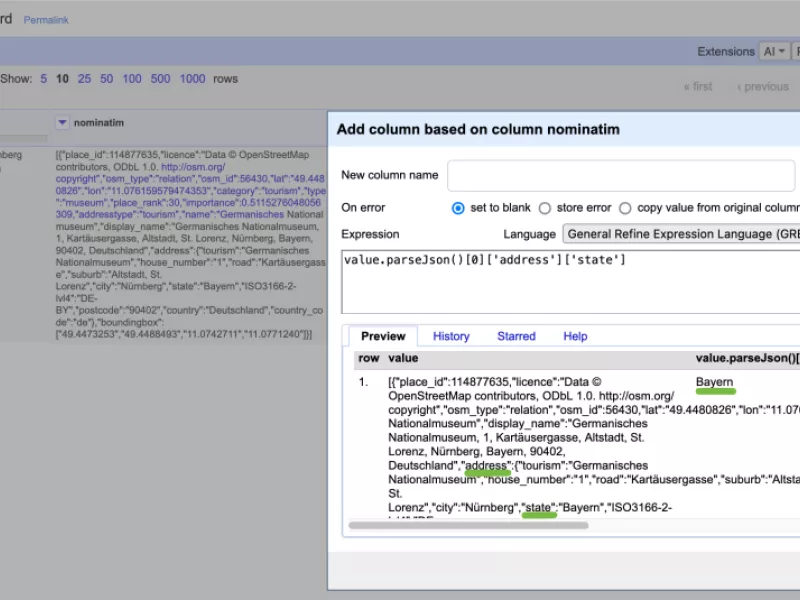Screen dimensions: 800x600
Task: Go to the previous page
Action: click(764, 87)
